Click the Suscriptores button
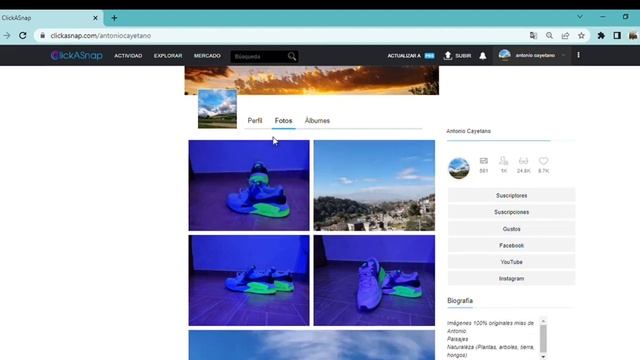 pos(511,196)
